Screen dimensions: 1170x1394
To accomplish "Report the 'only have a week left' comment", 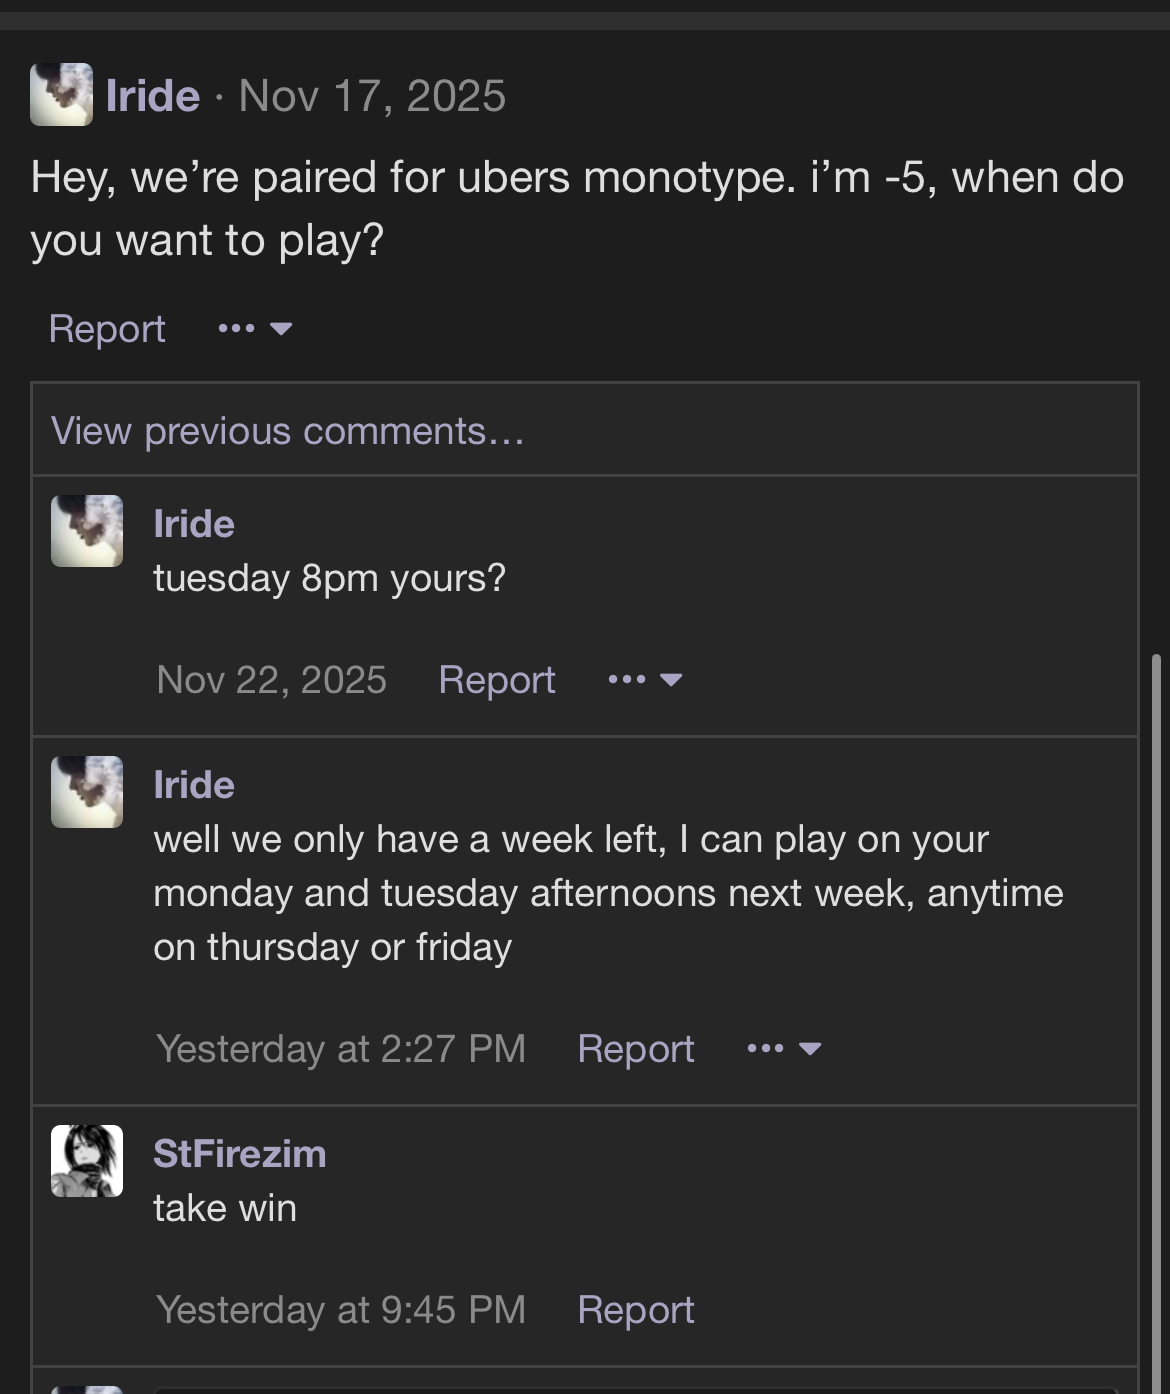I will tap(635, 1049).
